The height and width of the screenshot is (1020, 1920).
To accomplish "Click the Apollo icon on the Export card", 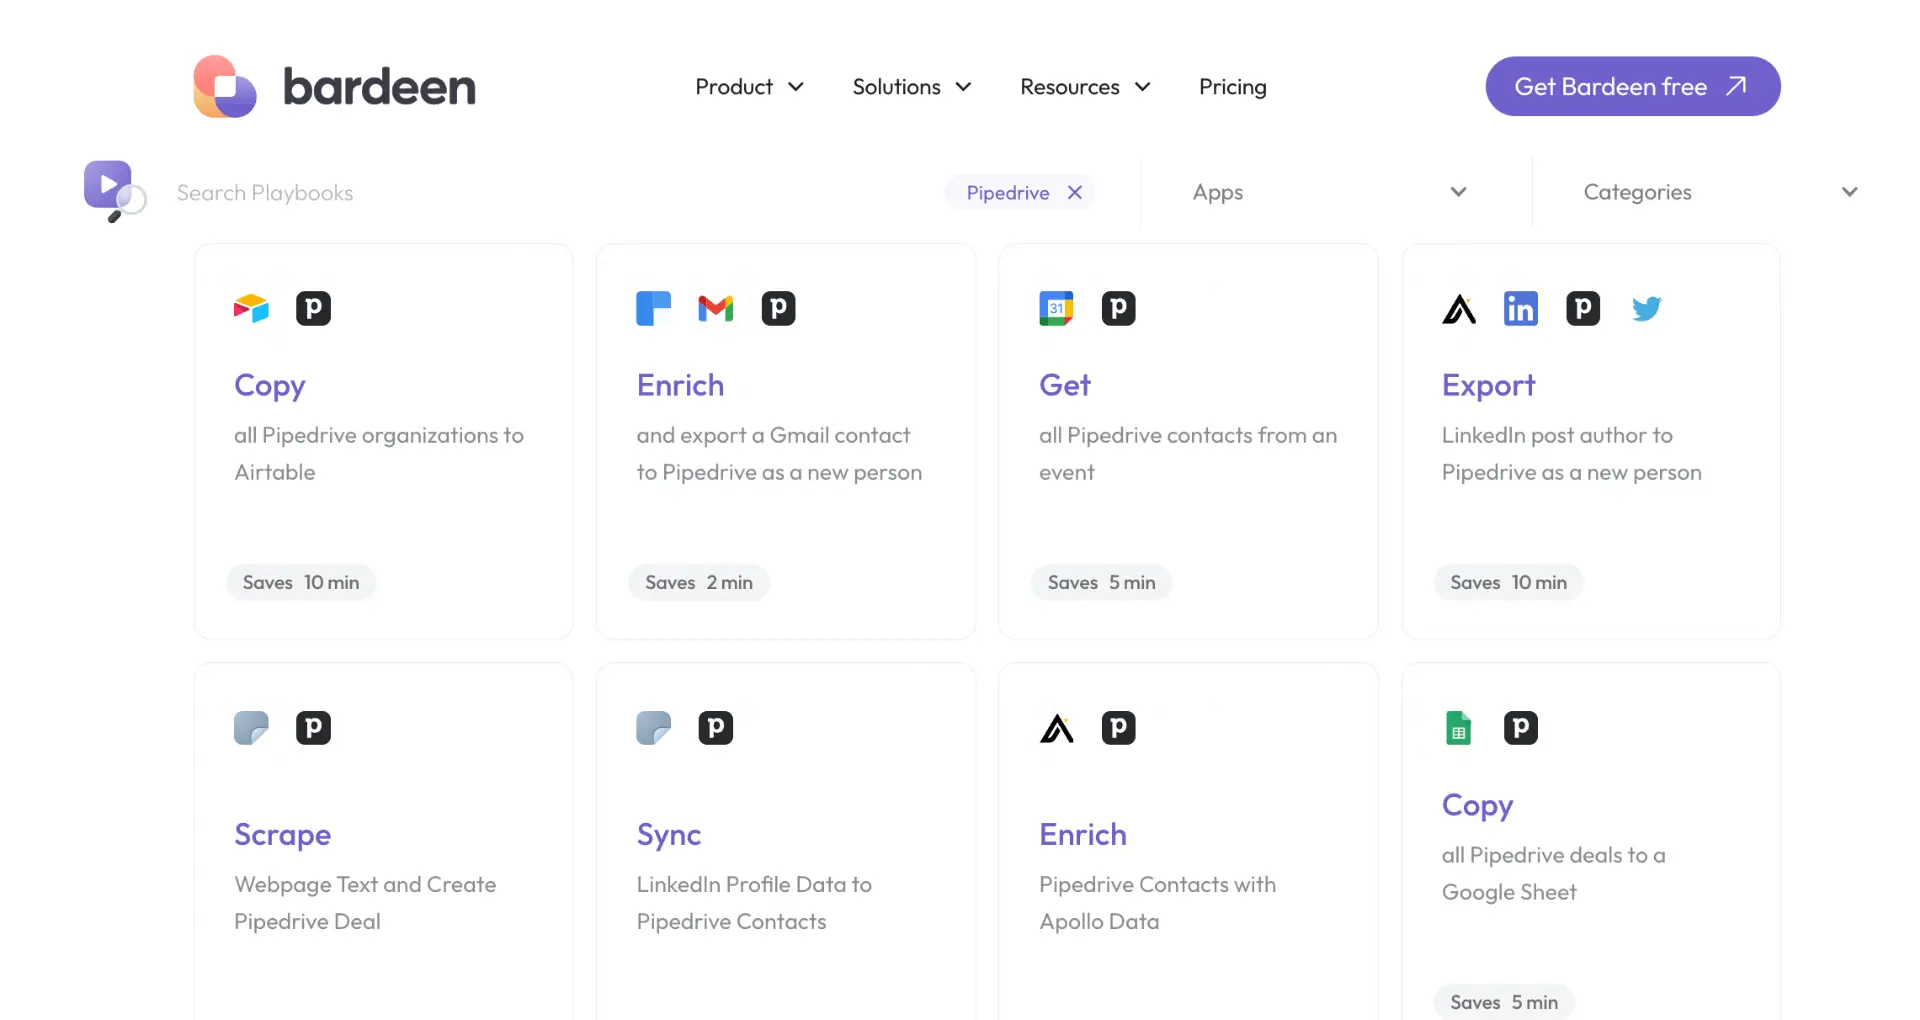I will point(1459,309).
